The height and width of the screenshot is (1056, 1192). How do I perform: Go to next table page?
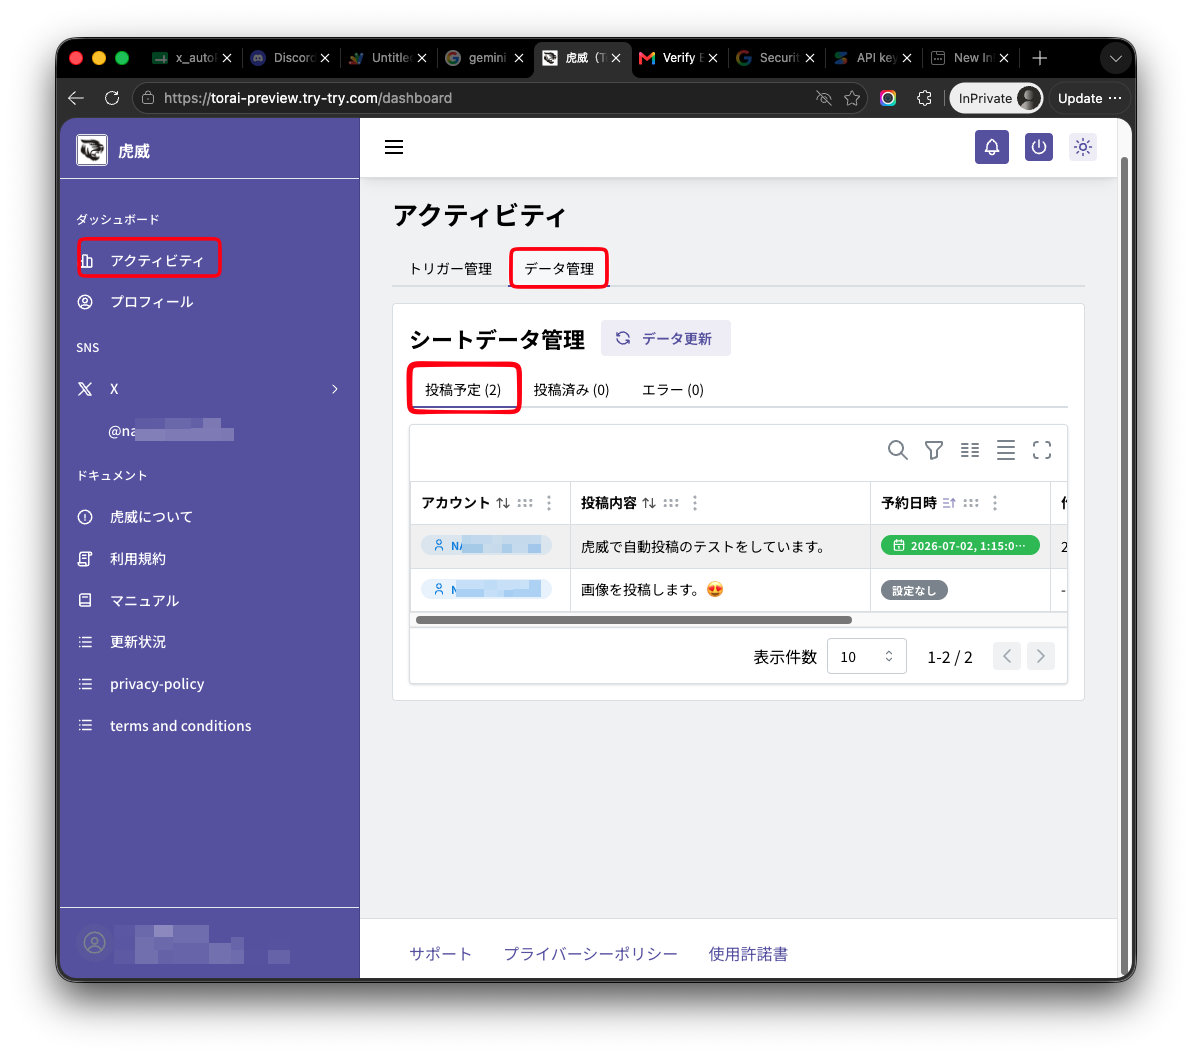[x=1041, y=656]
